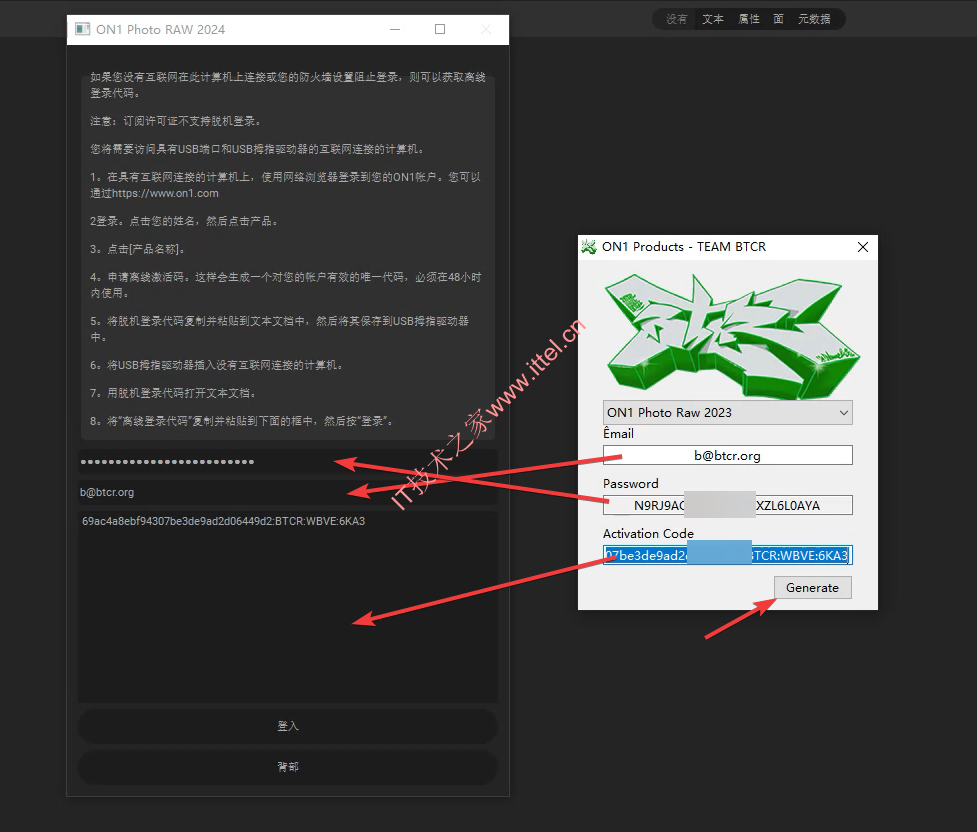Viewport: 977px width, 832px height.
Task: Select the 没有 tab at top
Action: pyautogui.click(x=676, y=19)
